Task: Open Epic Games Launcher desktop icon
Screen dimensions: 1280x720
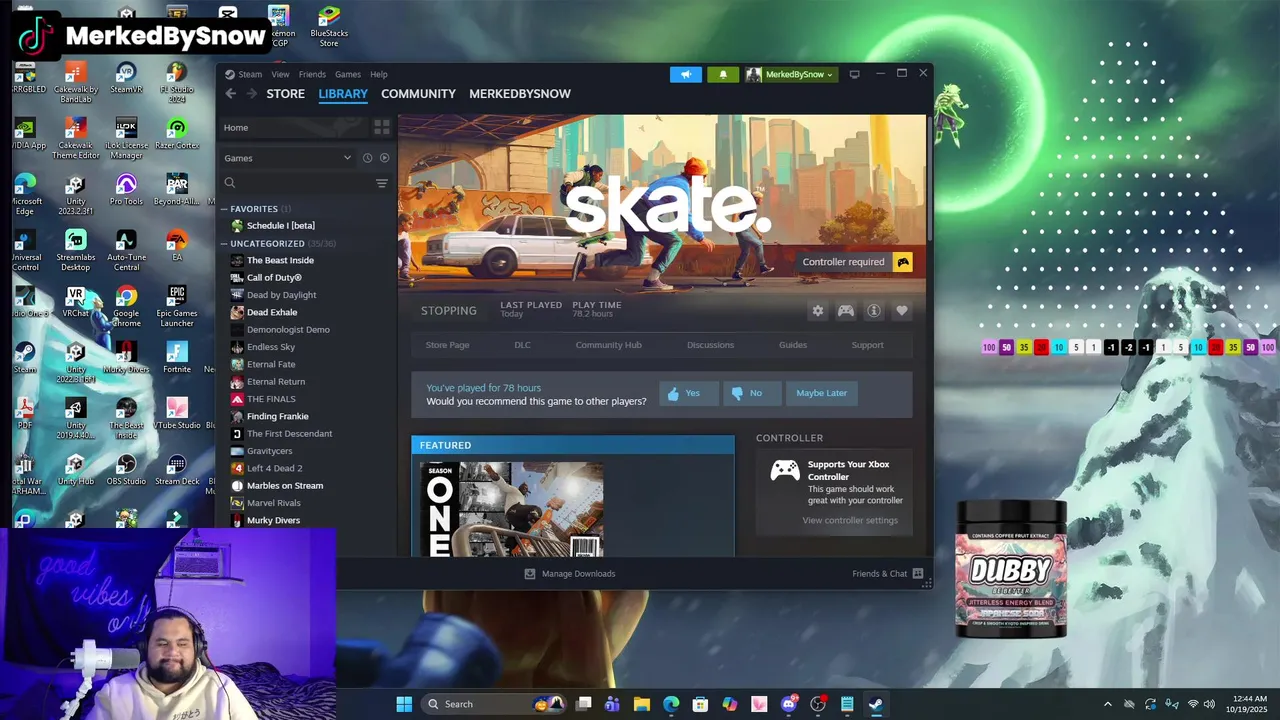Action: coord(177,306)
